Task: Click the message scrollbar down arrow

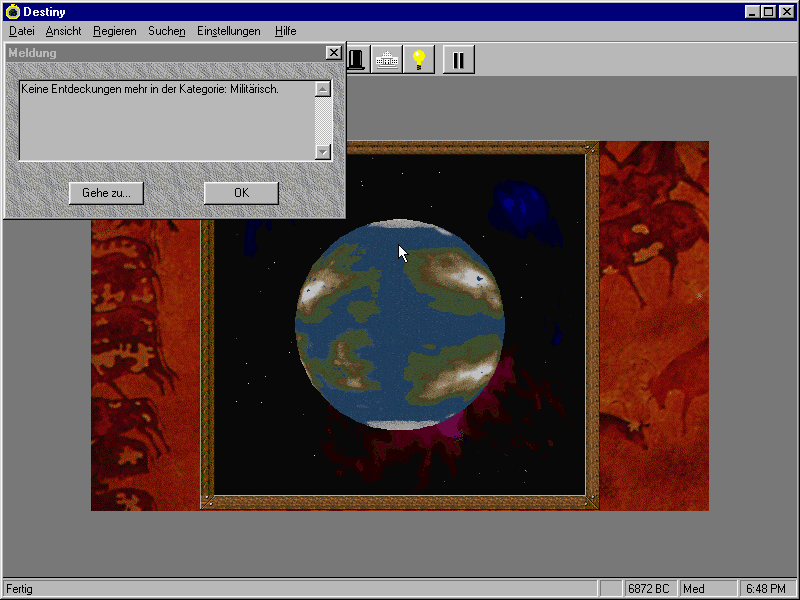Action: 322,152
